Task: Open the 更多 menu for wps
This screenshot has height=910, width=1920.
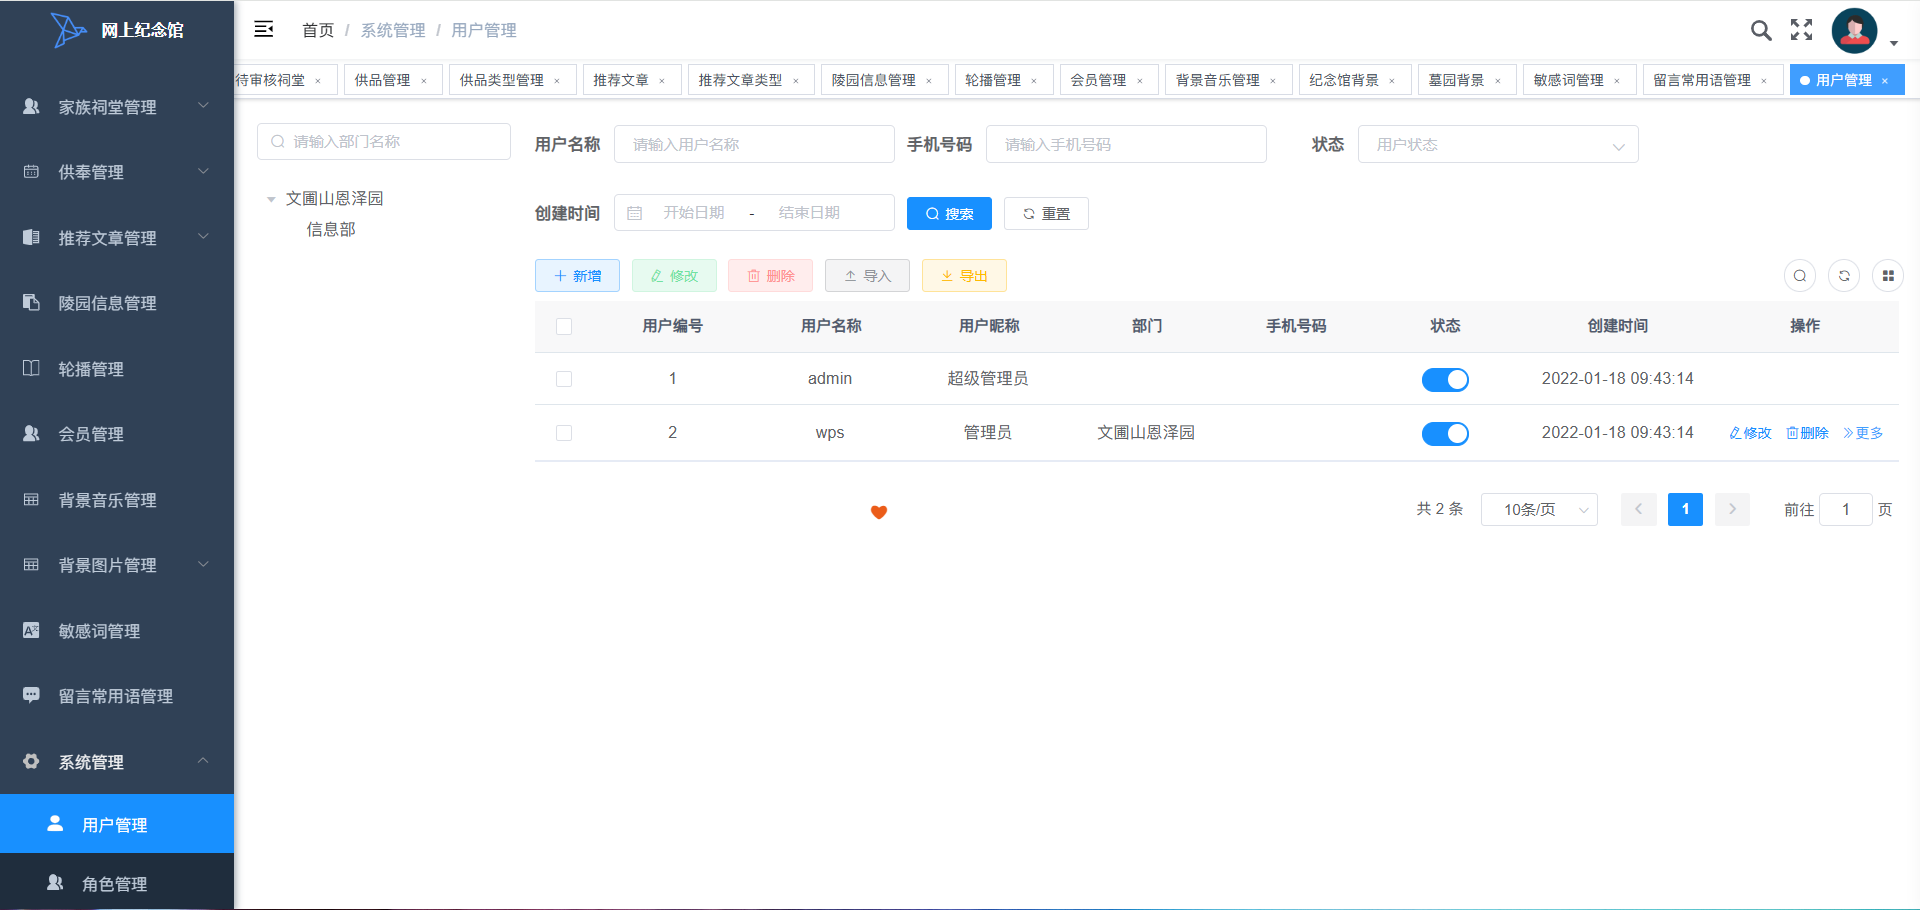Action: pyautogui.click(x=1863, y=433)
